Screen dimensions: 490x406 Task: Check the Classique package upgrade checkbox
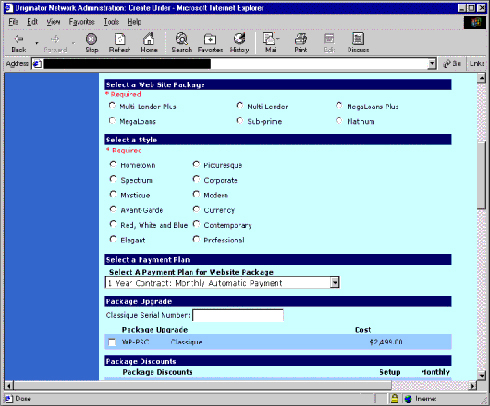[x=112, y=342]
